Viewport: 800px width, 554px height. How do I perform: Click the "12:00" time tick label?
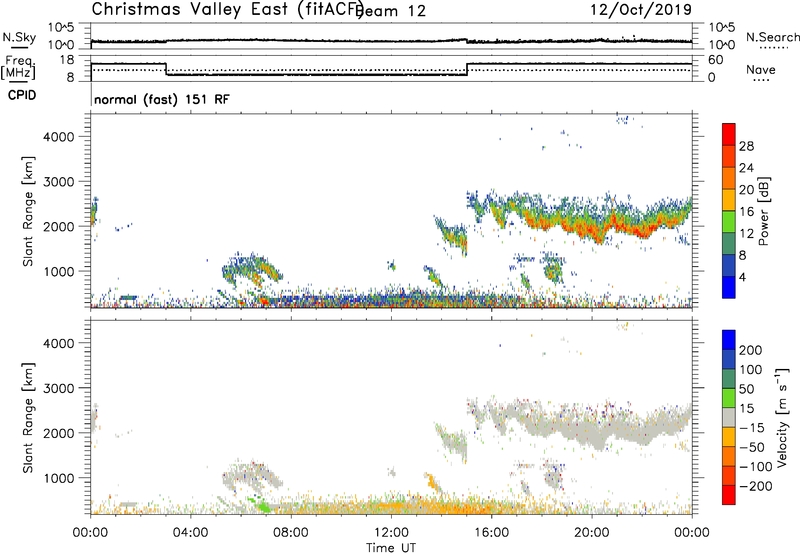(391, 533)
